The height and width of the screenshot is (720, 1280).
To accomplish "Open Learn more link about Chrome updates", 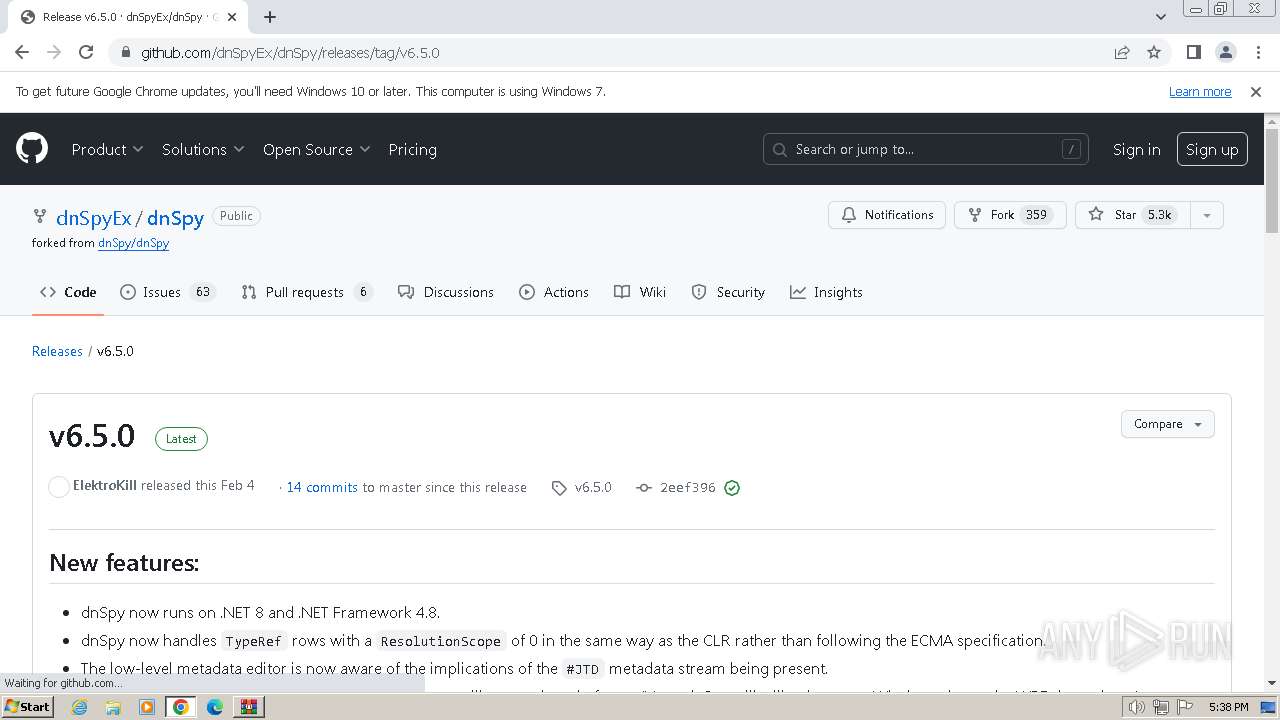I will (1200, 91).
